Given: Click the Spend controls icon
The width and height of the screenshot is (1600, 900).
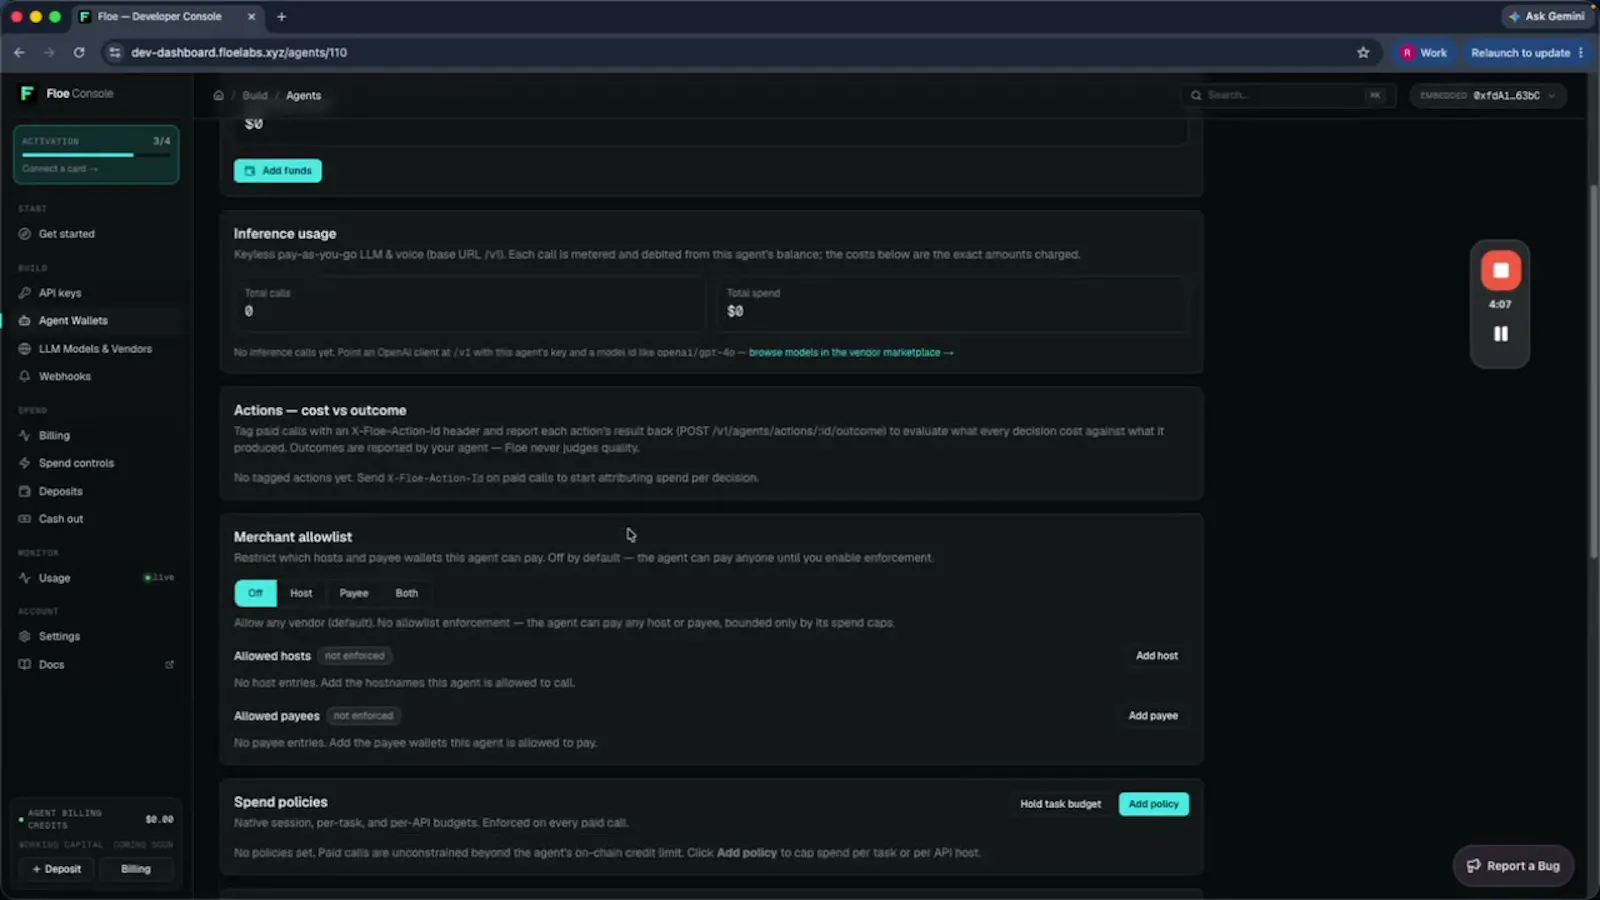Looking at the screenshot, I should point(25,464).
